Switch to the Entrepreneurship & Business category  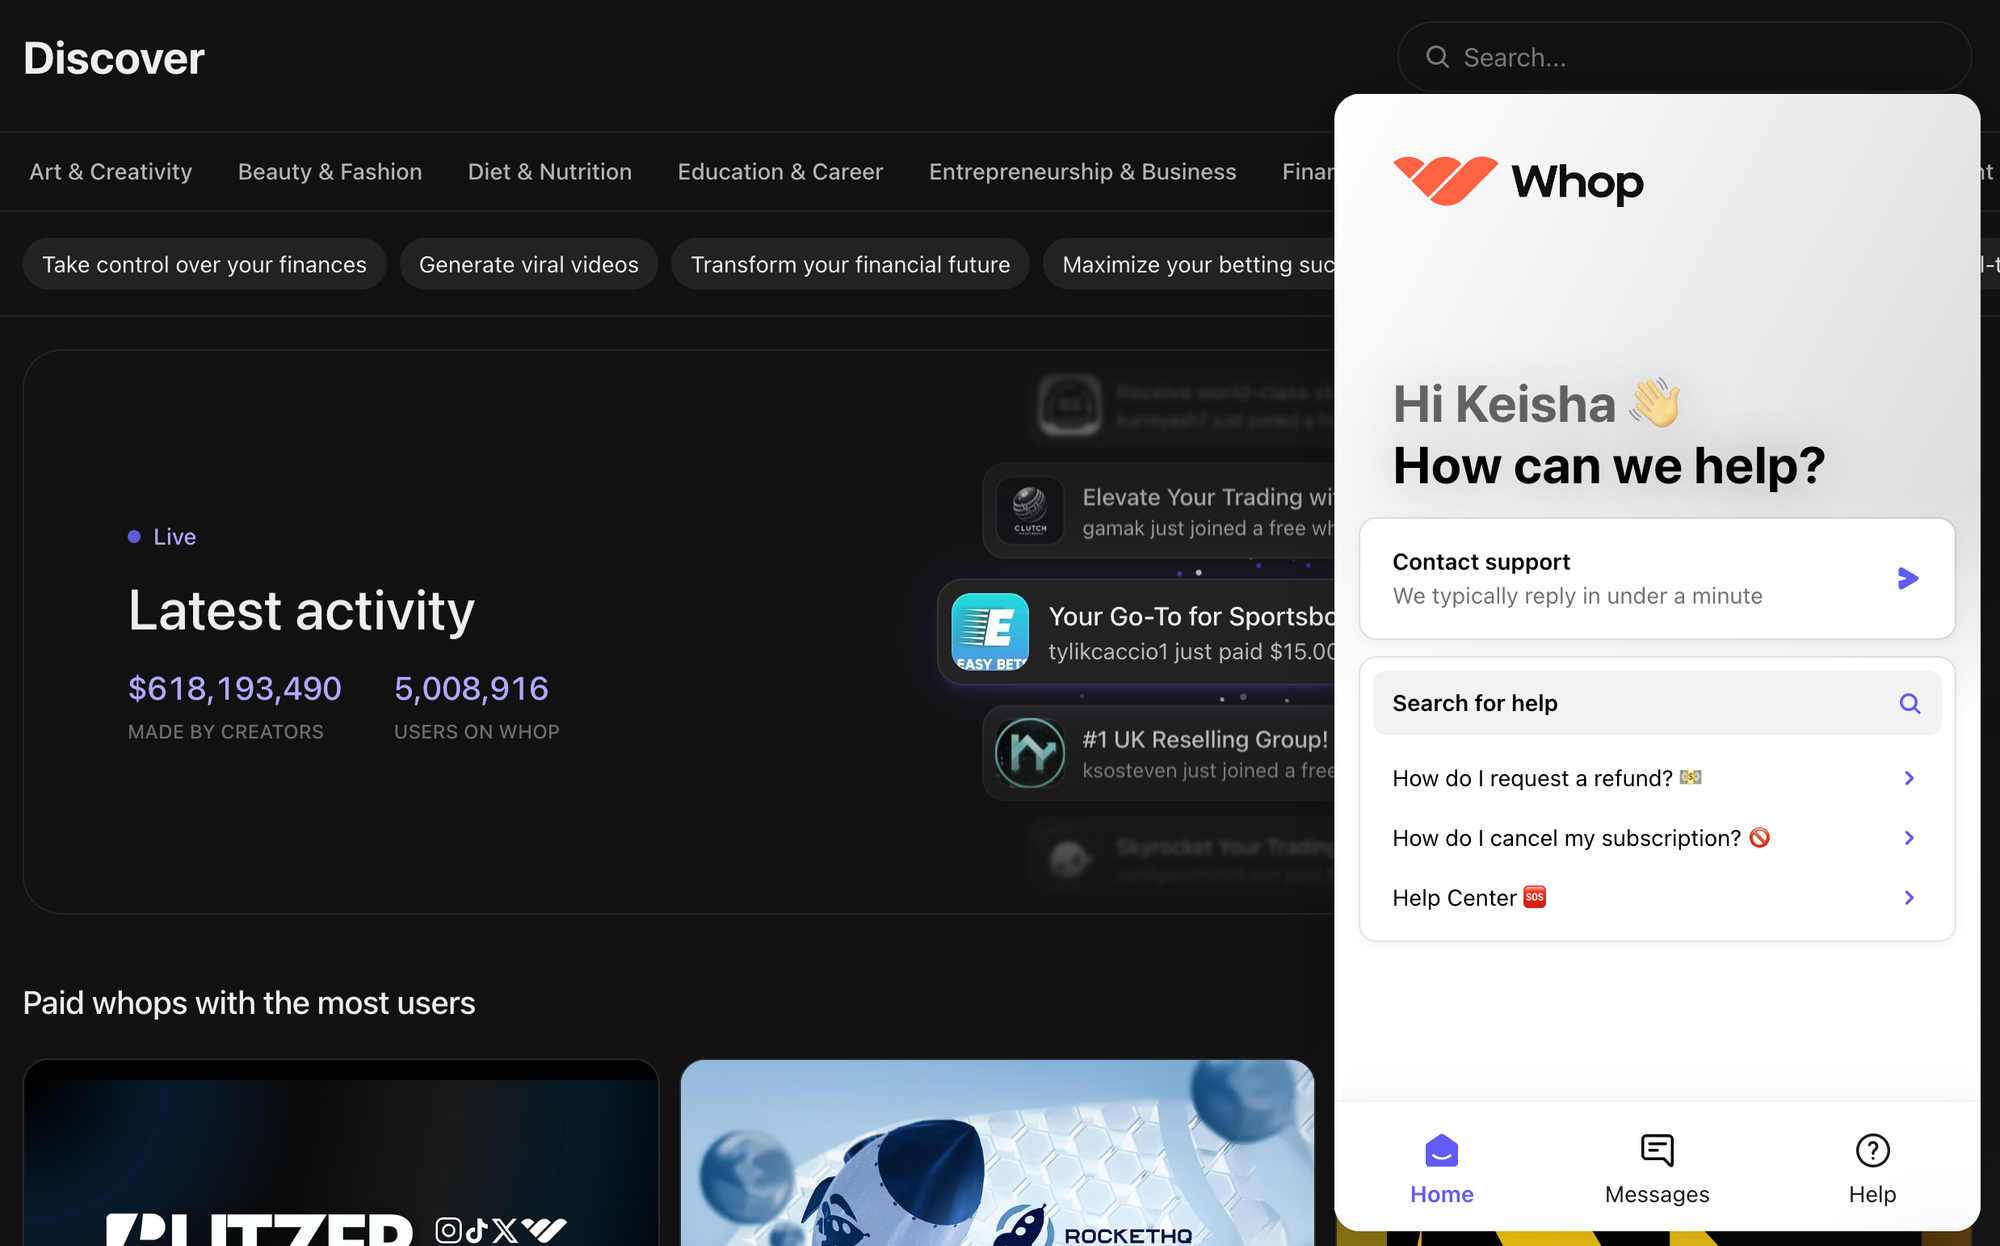(1082, 172)
